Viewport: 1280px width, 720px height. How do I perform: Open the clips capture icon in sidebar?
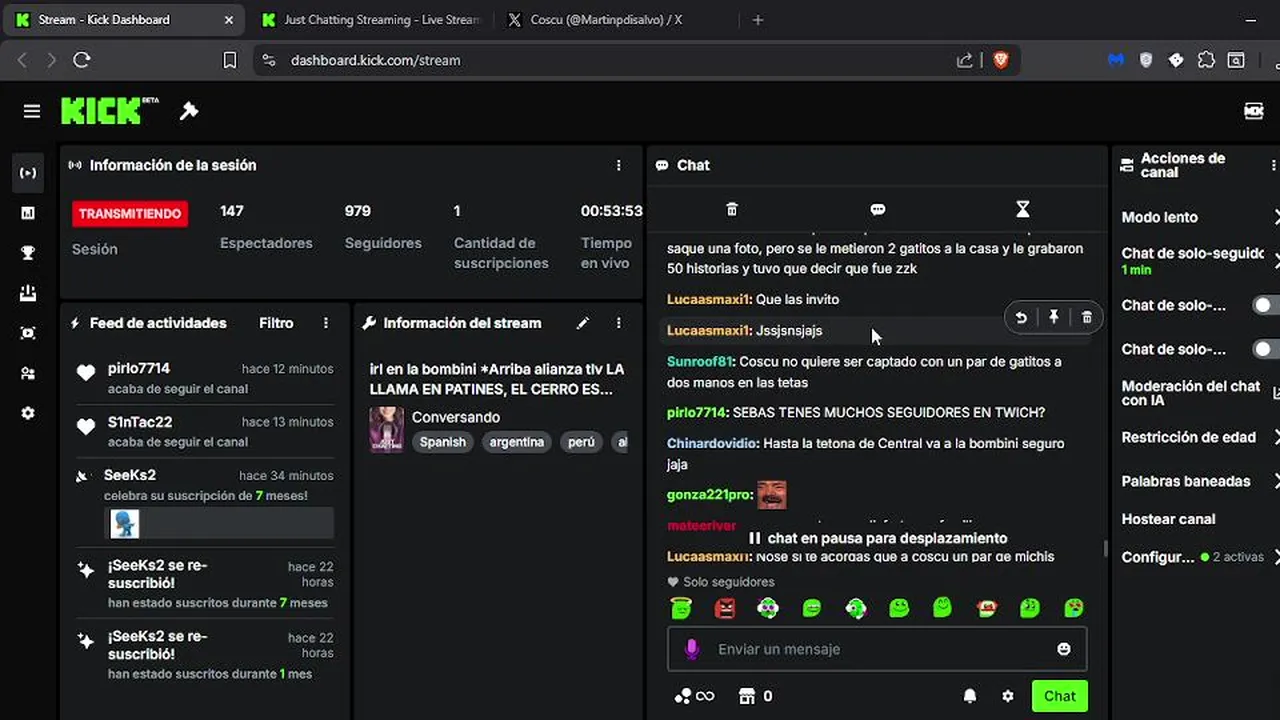(28, 333)
